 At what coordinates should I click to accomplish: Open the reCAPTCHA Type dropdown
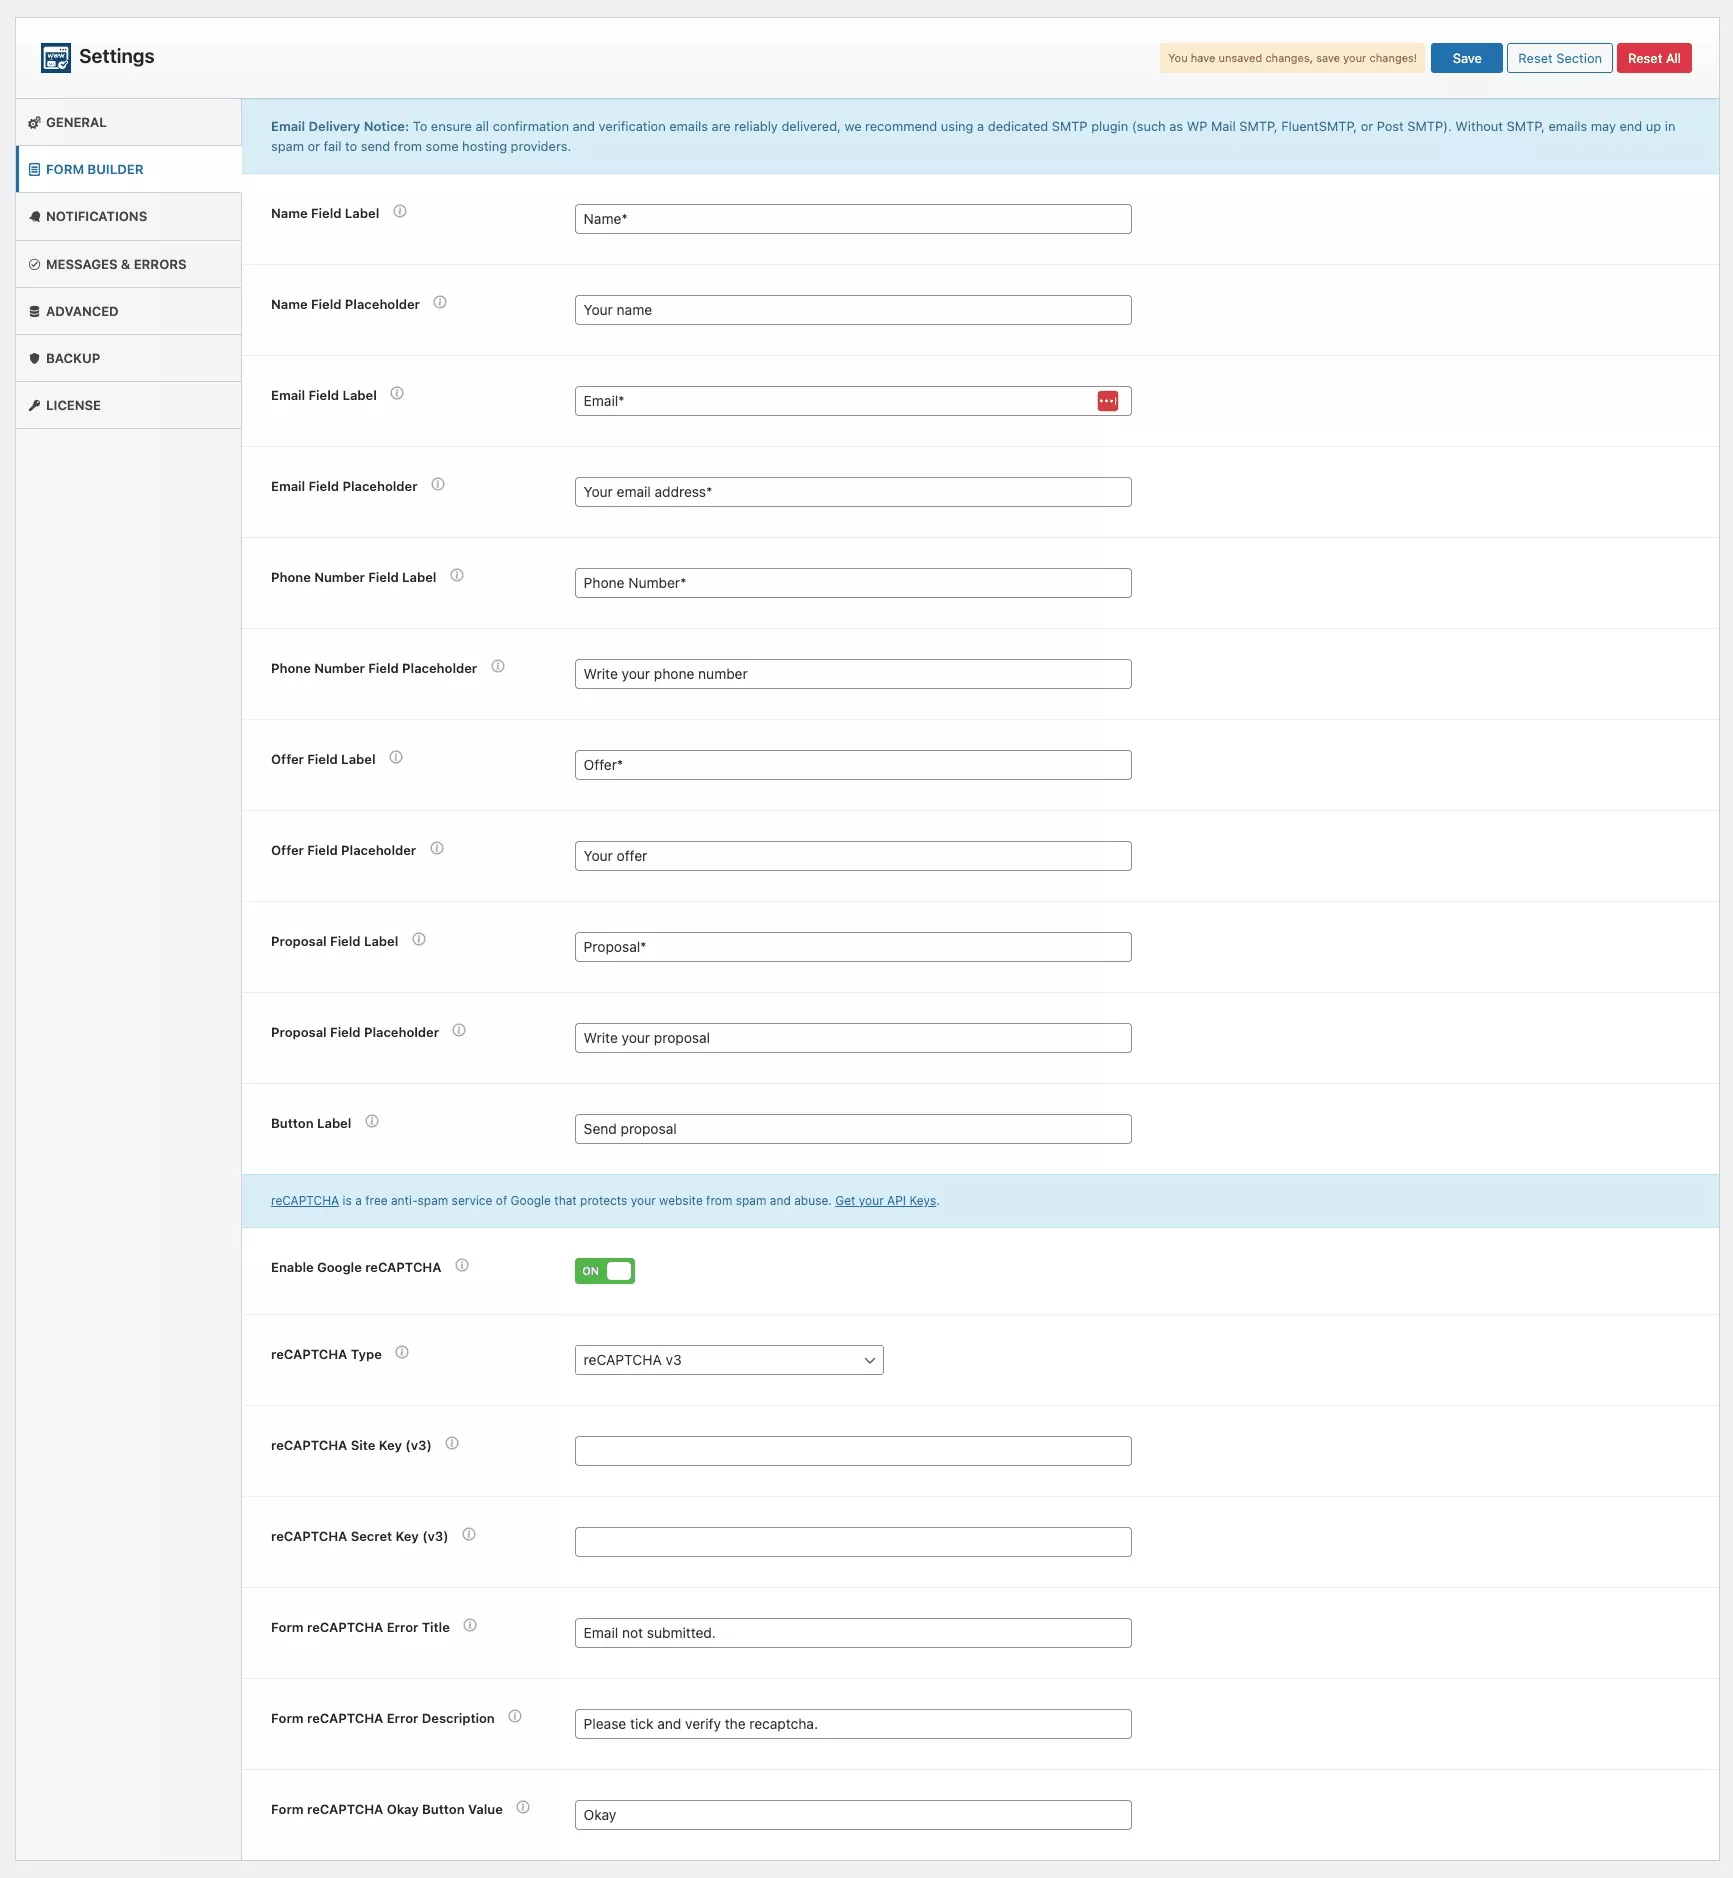click(729, 1360)
